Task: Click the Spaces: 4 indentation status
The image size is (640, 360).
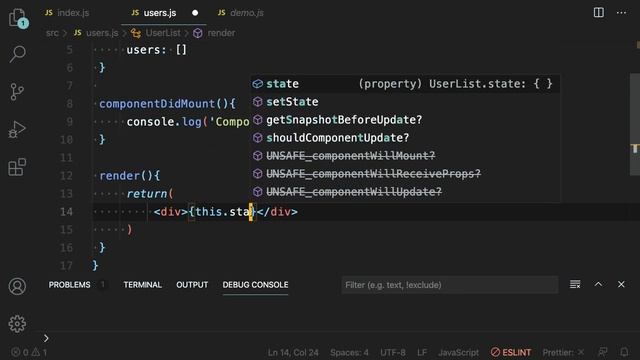Action: click(x=349, y=352)
